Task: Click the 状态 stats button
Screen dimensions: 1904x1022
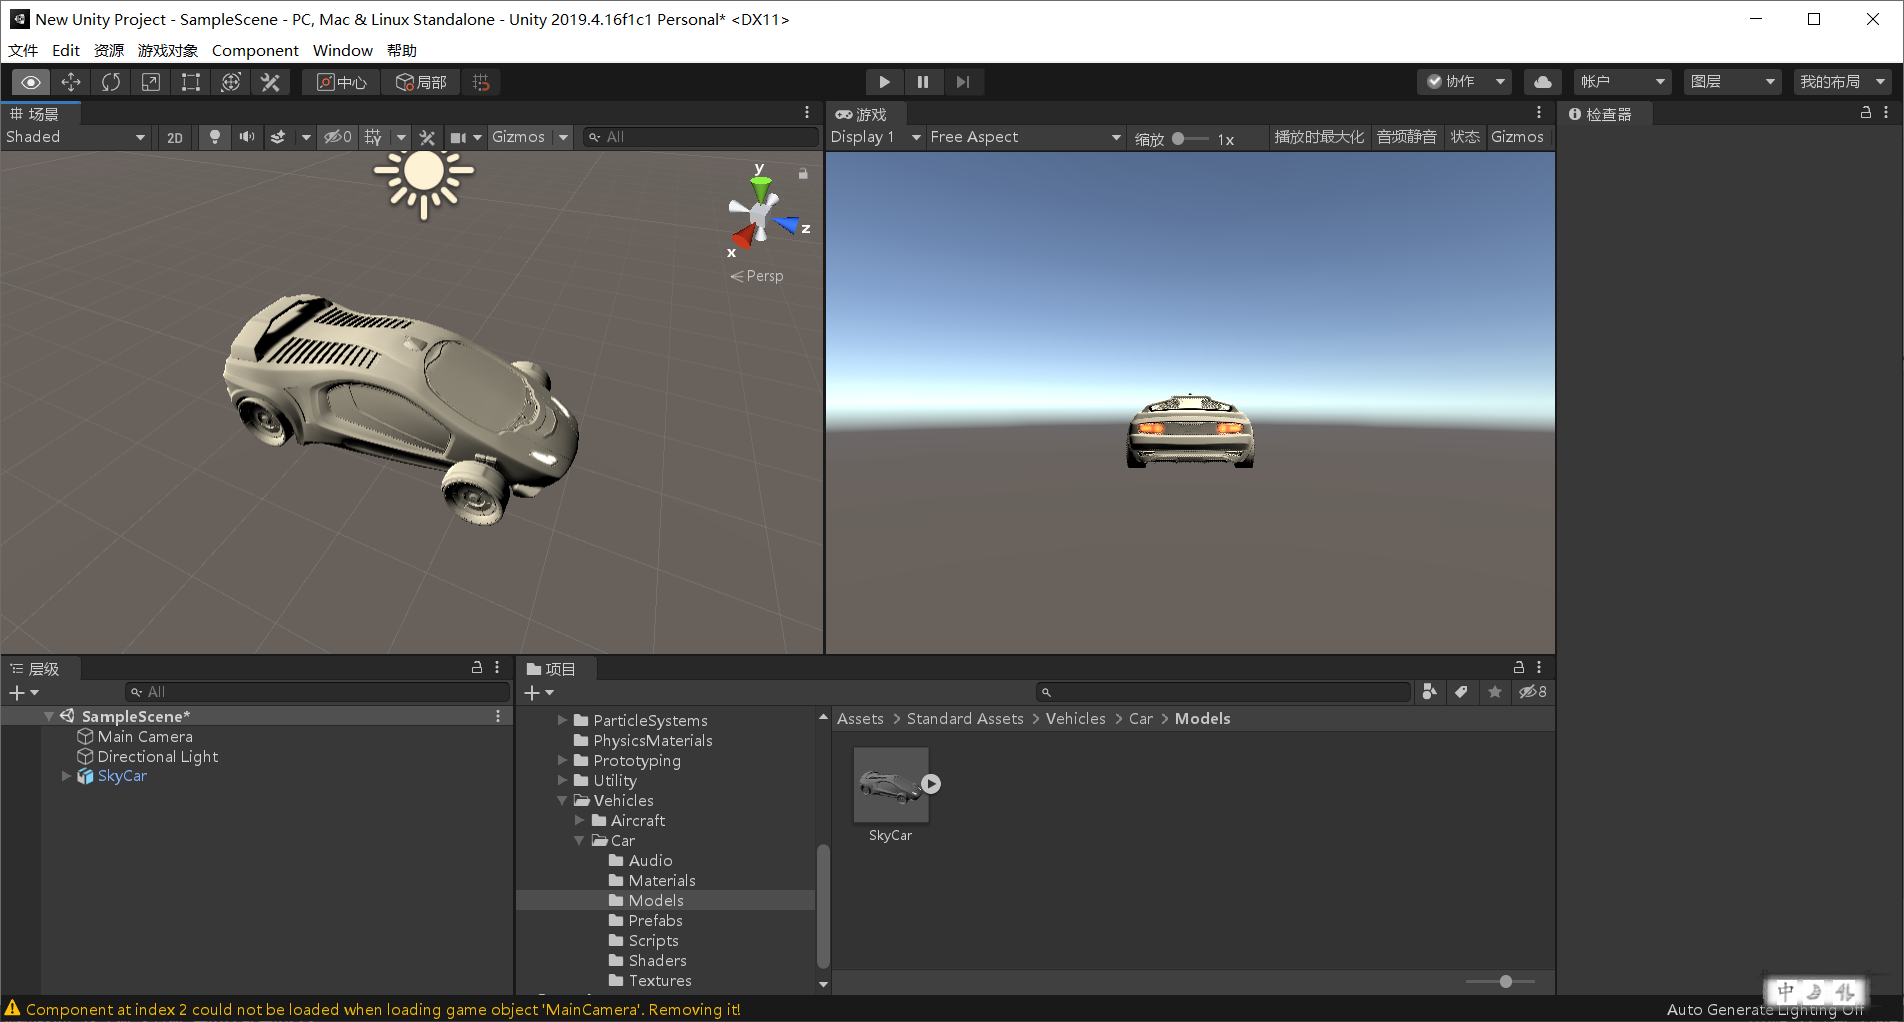Action: (1465, 137)
